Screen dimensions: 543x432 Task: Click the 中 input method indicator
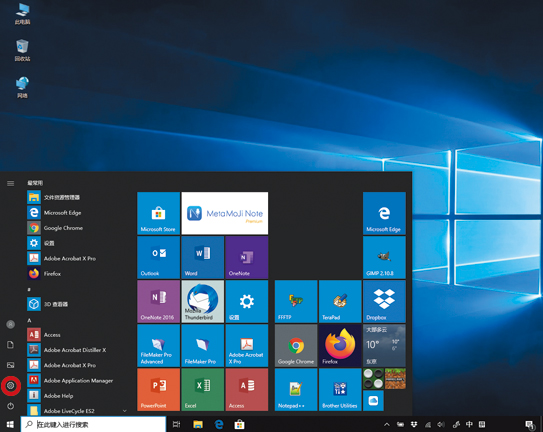469,424
